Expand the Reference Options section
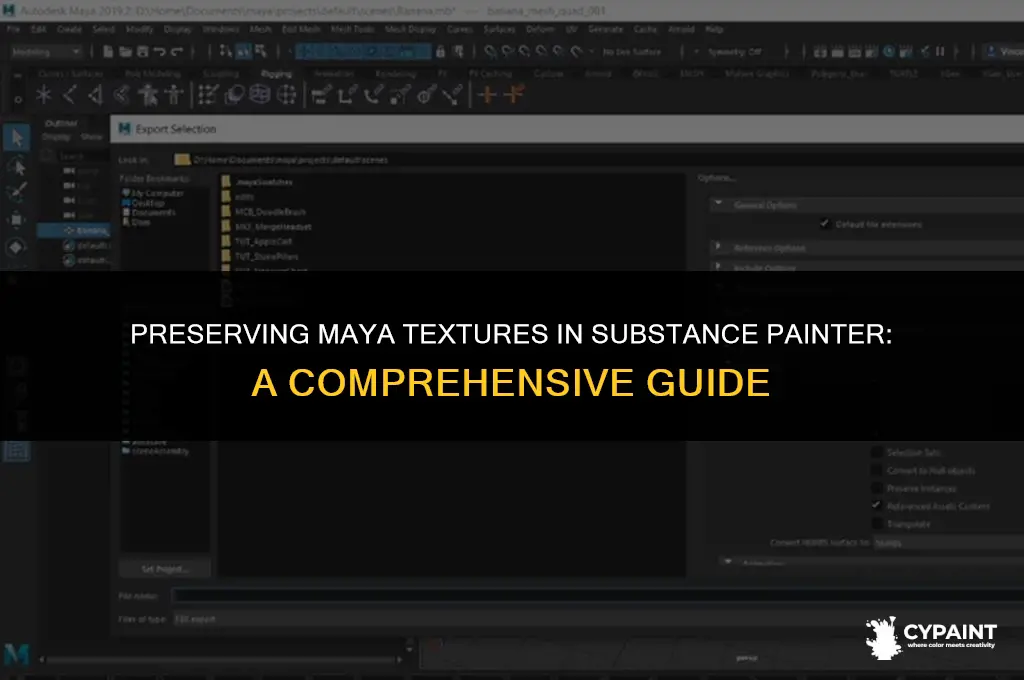The image size is (1024, 680). tap(718, 248)
